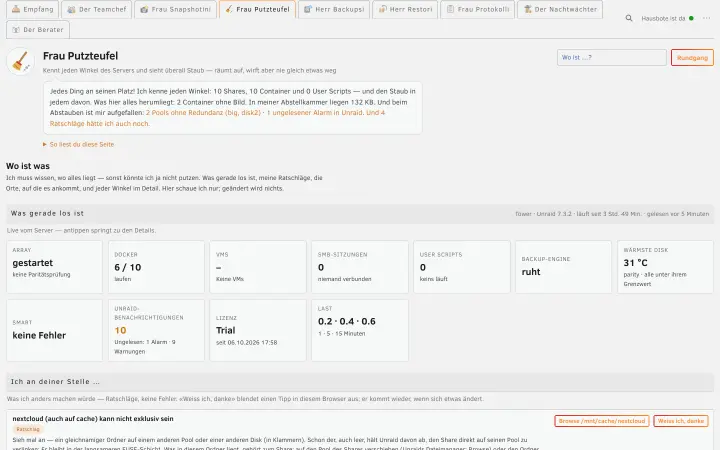Click the search magnifier icon
Viewport: 720px width, 450px height.
[x=629, y=18]
